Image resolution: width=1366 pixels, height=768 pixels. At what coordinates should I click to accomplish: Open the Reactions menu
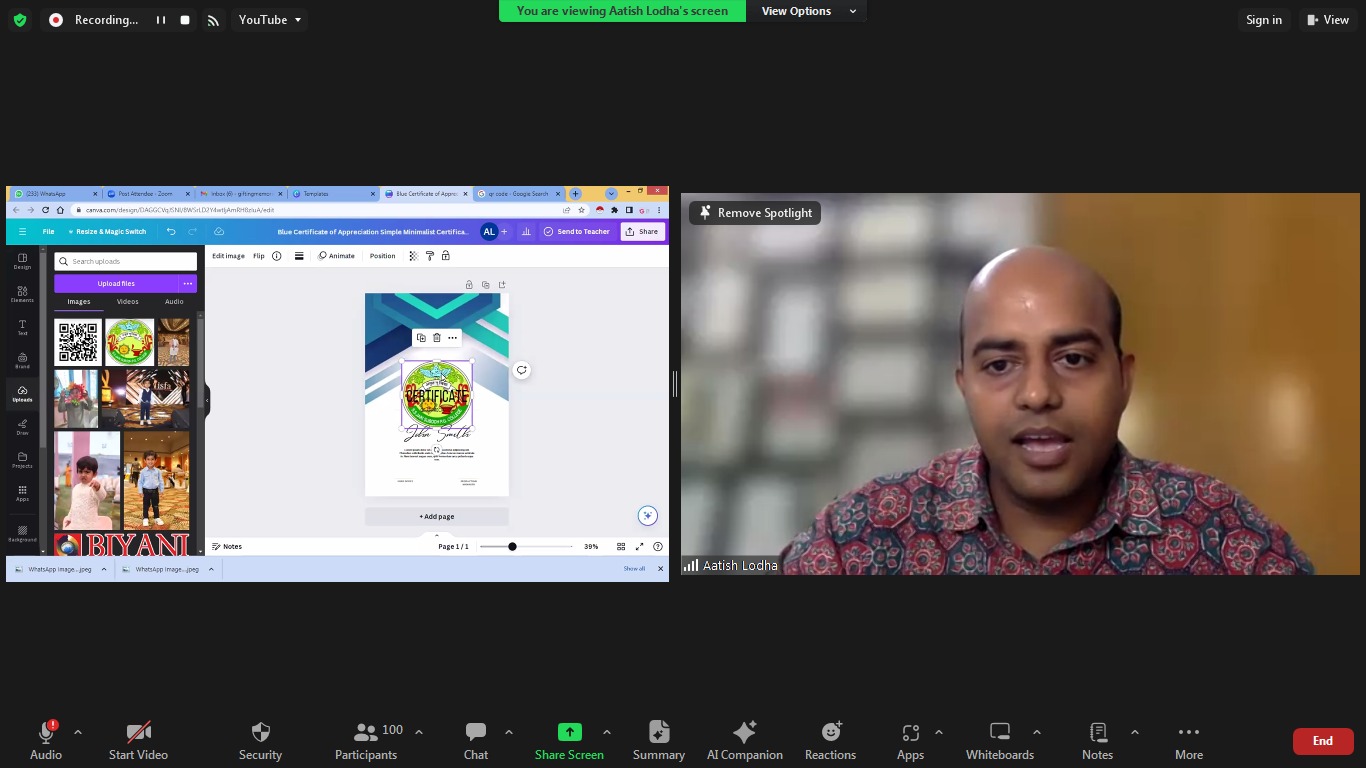pyautogui.click(x=830, y=741)
